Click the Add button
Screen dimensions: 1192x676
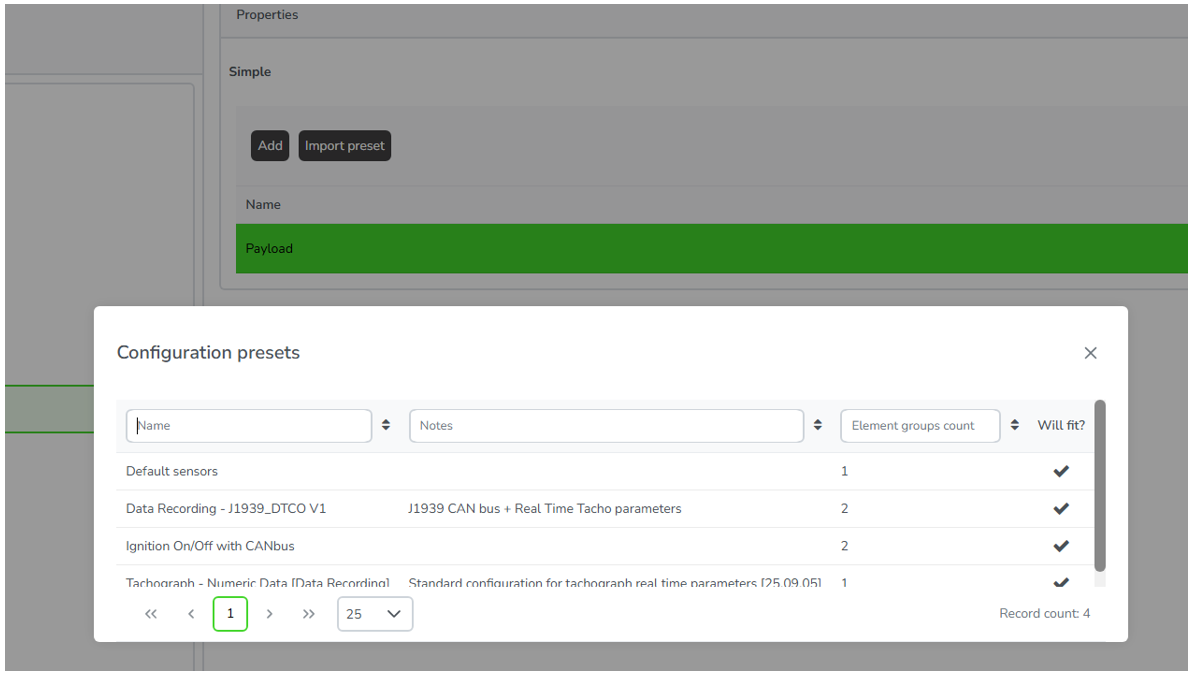point(270,146)
